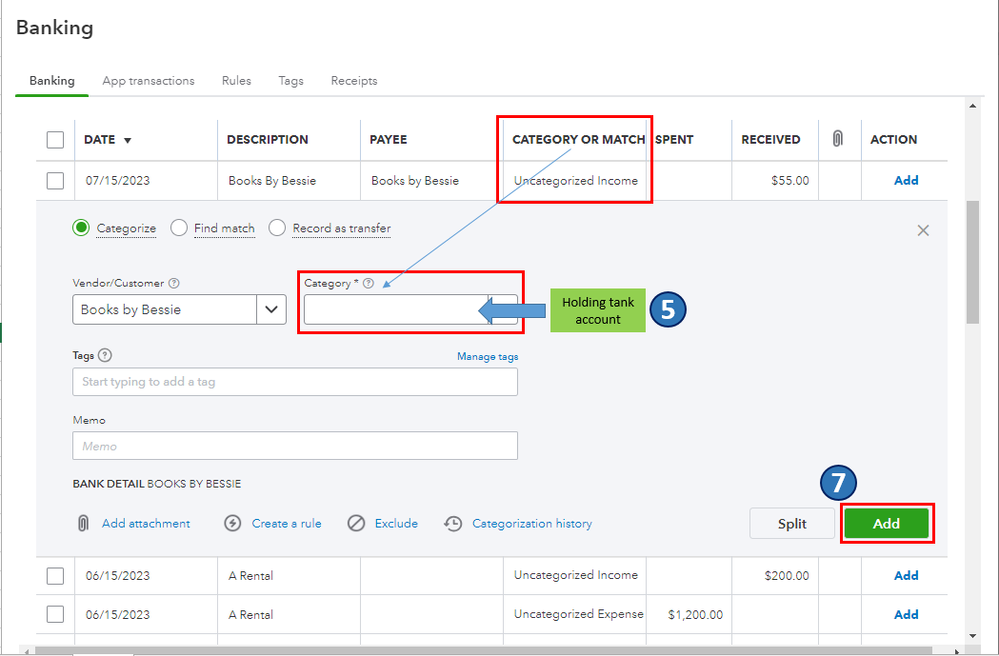Click the Tags help question icon

[105, 355]
